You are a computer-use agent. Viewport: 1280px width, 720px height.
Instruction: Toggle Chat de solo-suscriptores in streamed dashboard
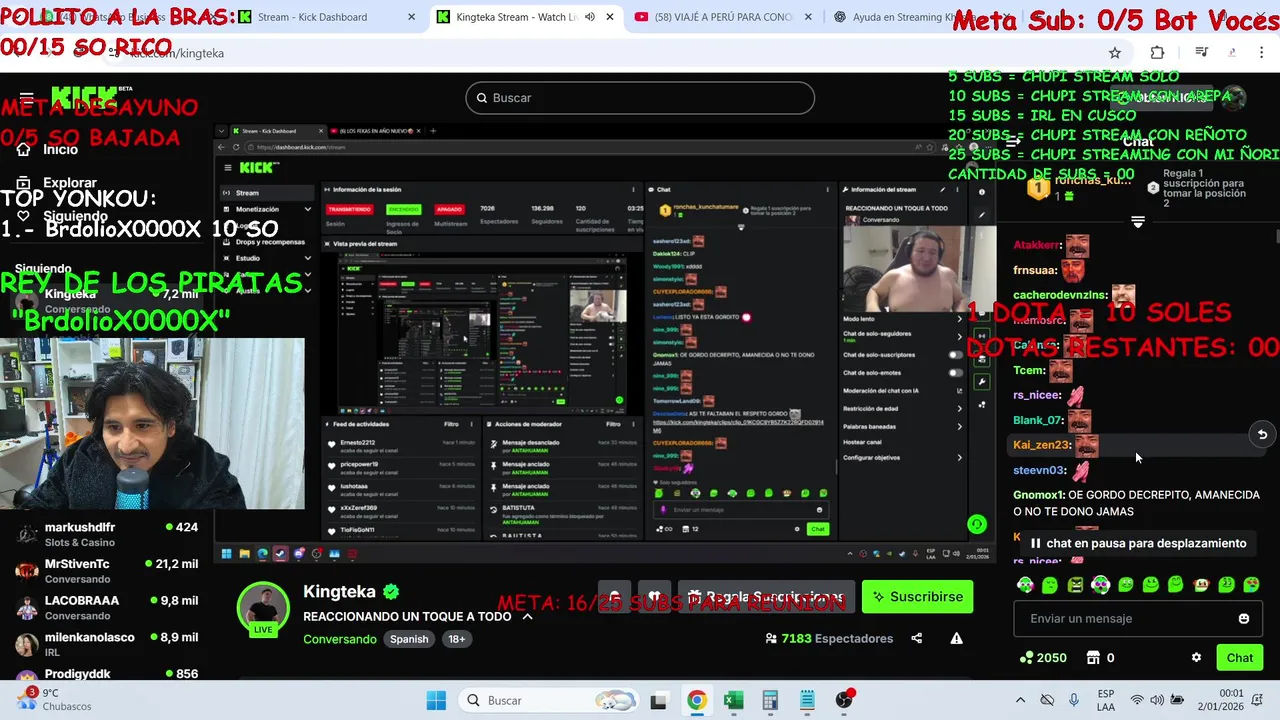tap(955, 354)
